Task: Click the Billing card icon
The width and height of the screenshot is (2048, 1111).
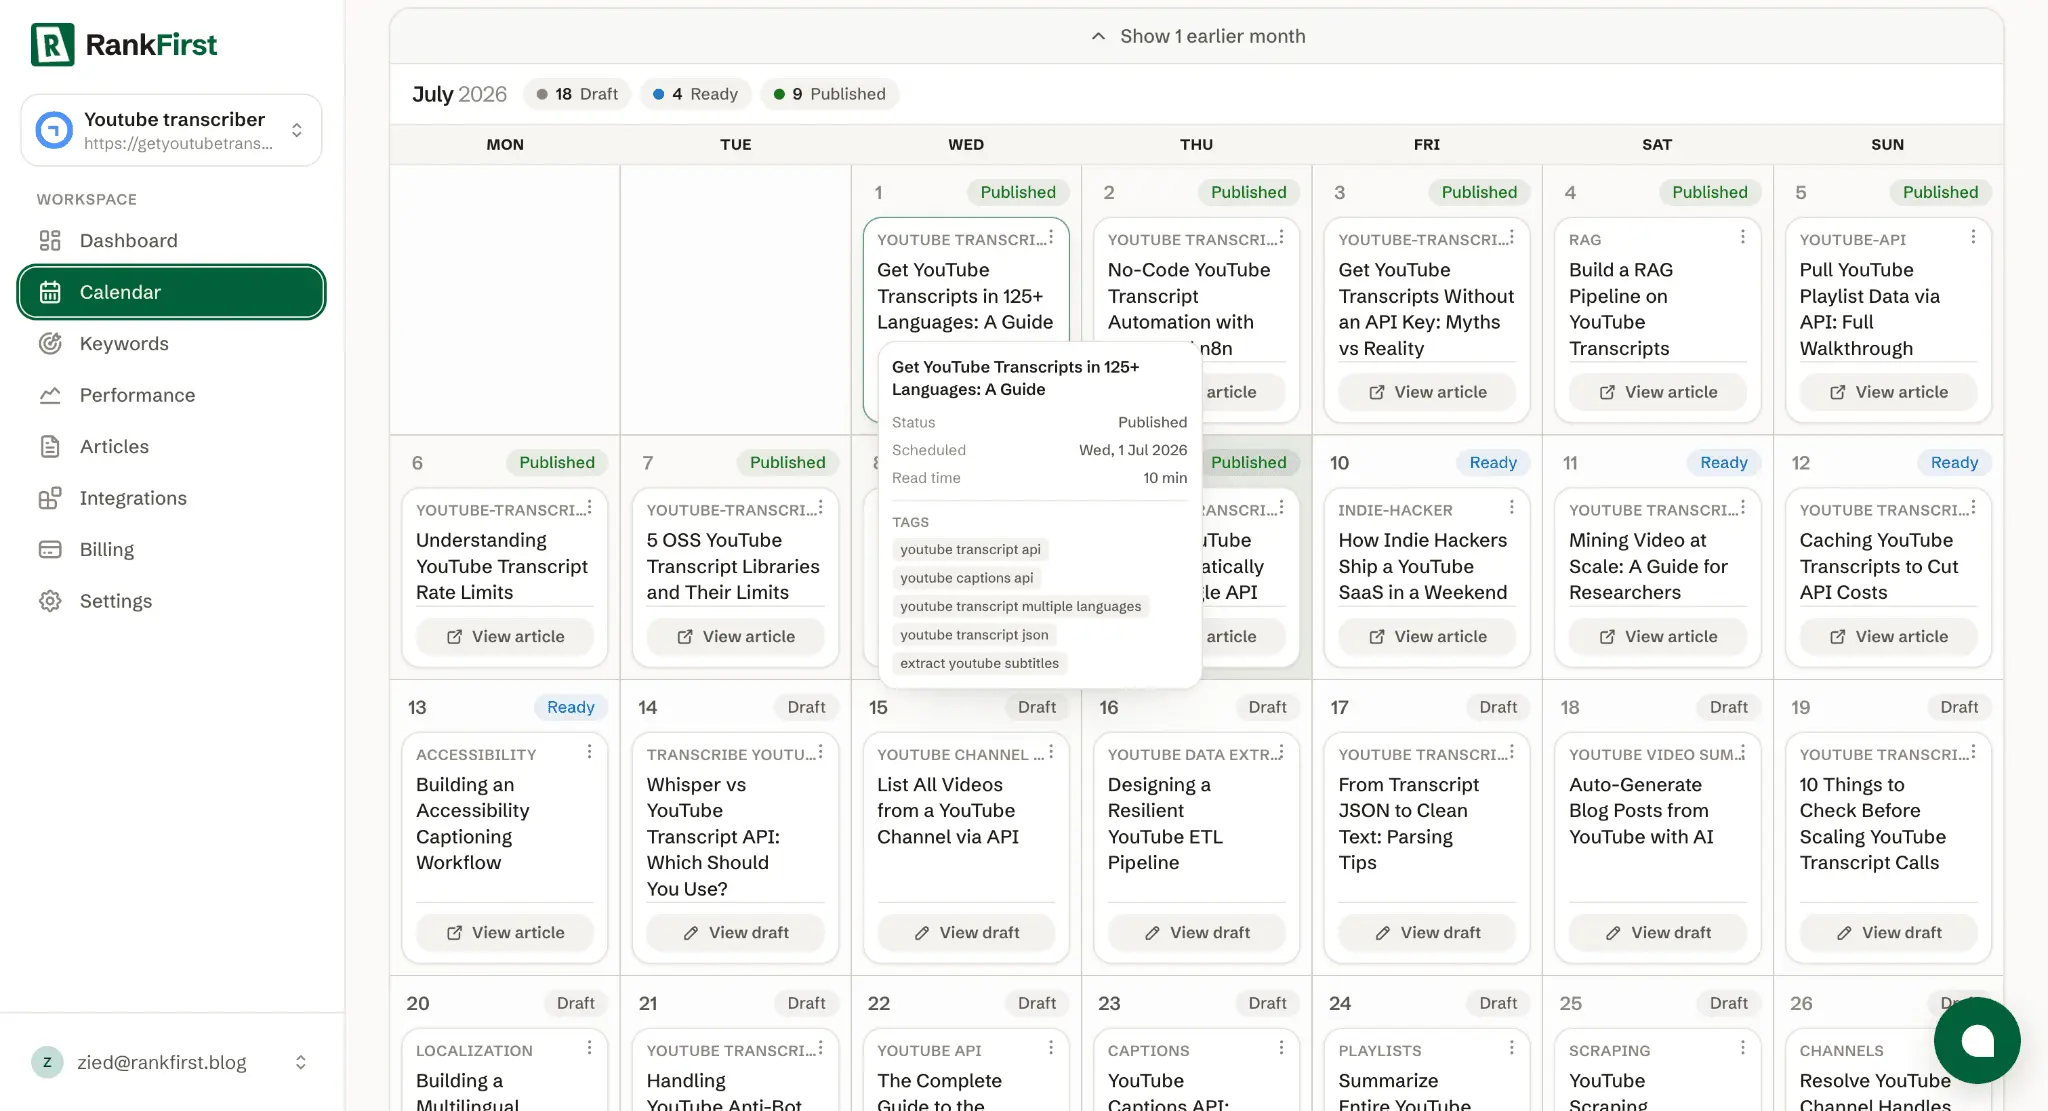Action: [50, 549]
